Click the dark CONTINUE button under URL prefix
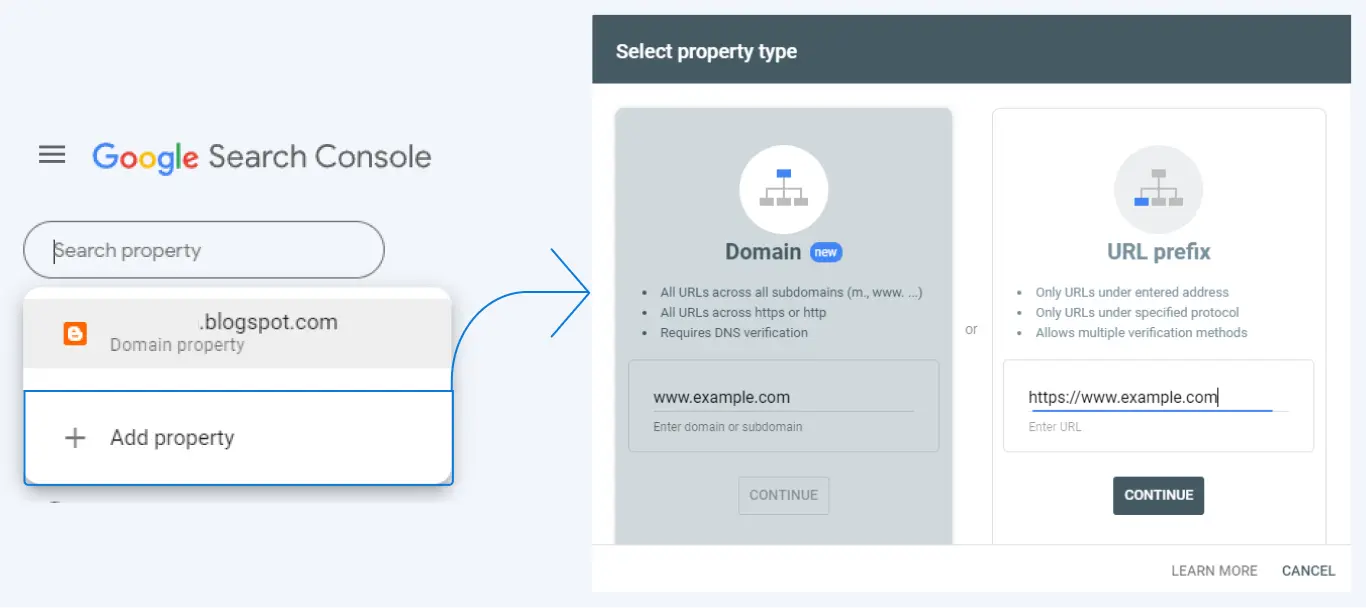 click(1158, 495)
